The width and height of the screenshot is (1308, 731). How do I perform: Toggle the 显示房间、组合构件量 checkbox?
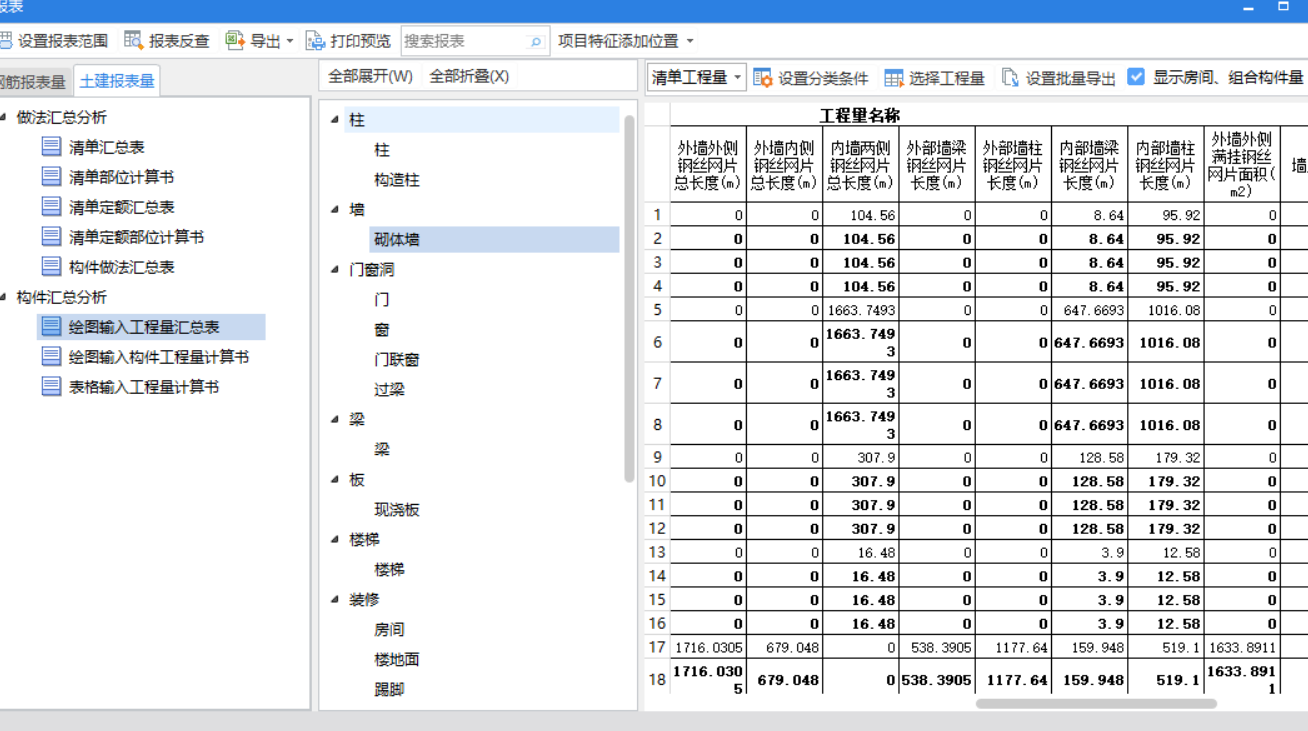tap(1136, 77)
